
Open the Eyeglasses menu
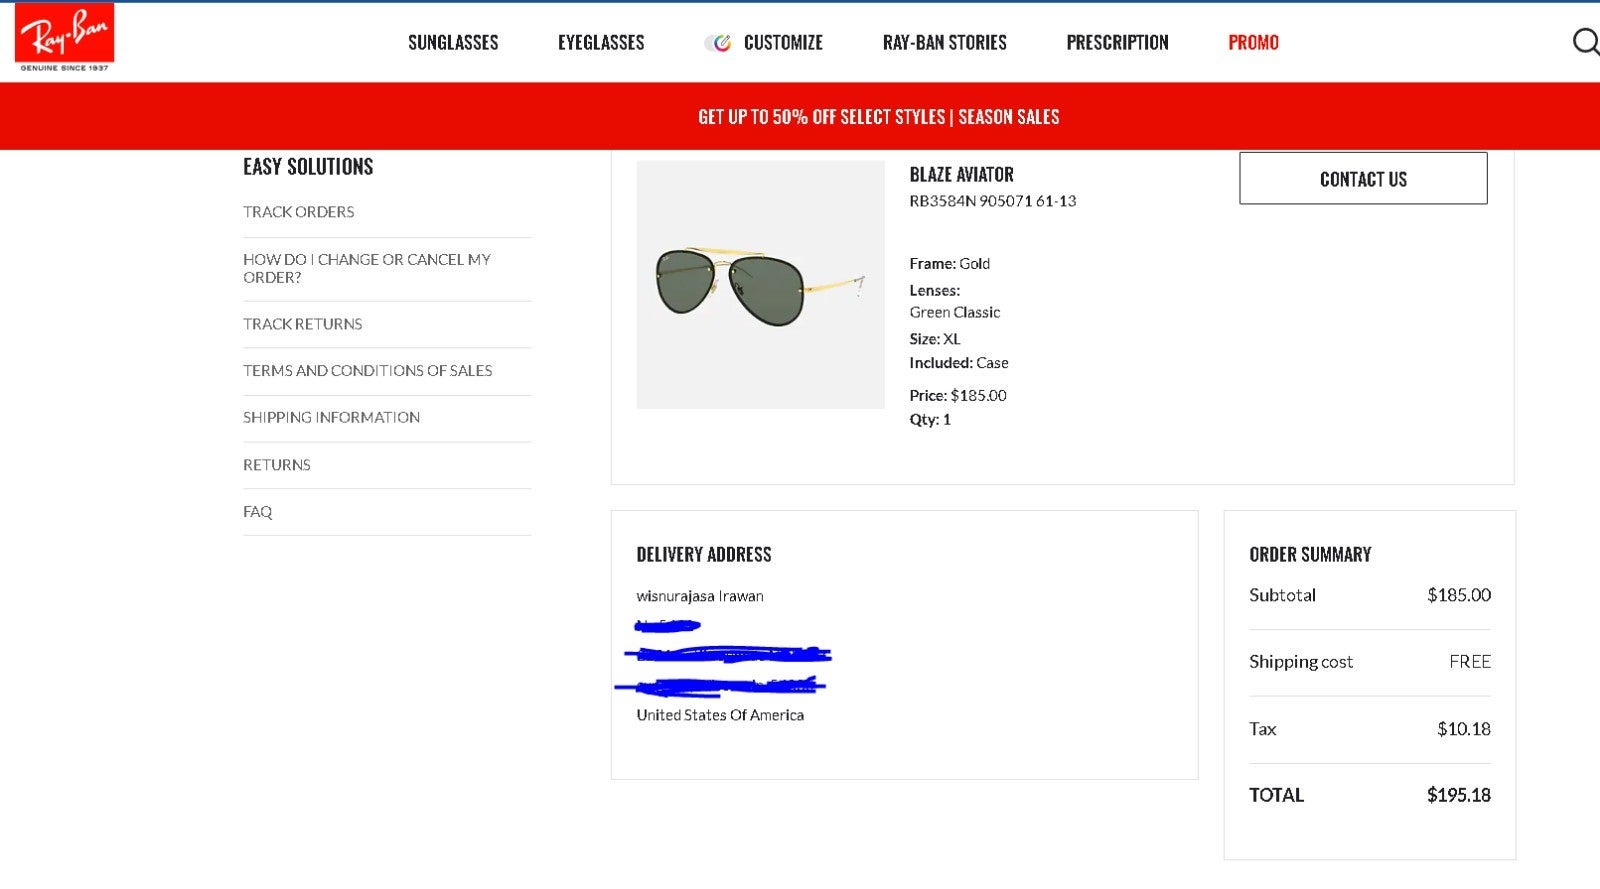coord(601,42)
